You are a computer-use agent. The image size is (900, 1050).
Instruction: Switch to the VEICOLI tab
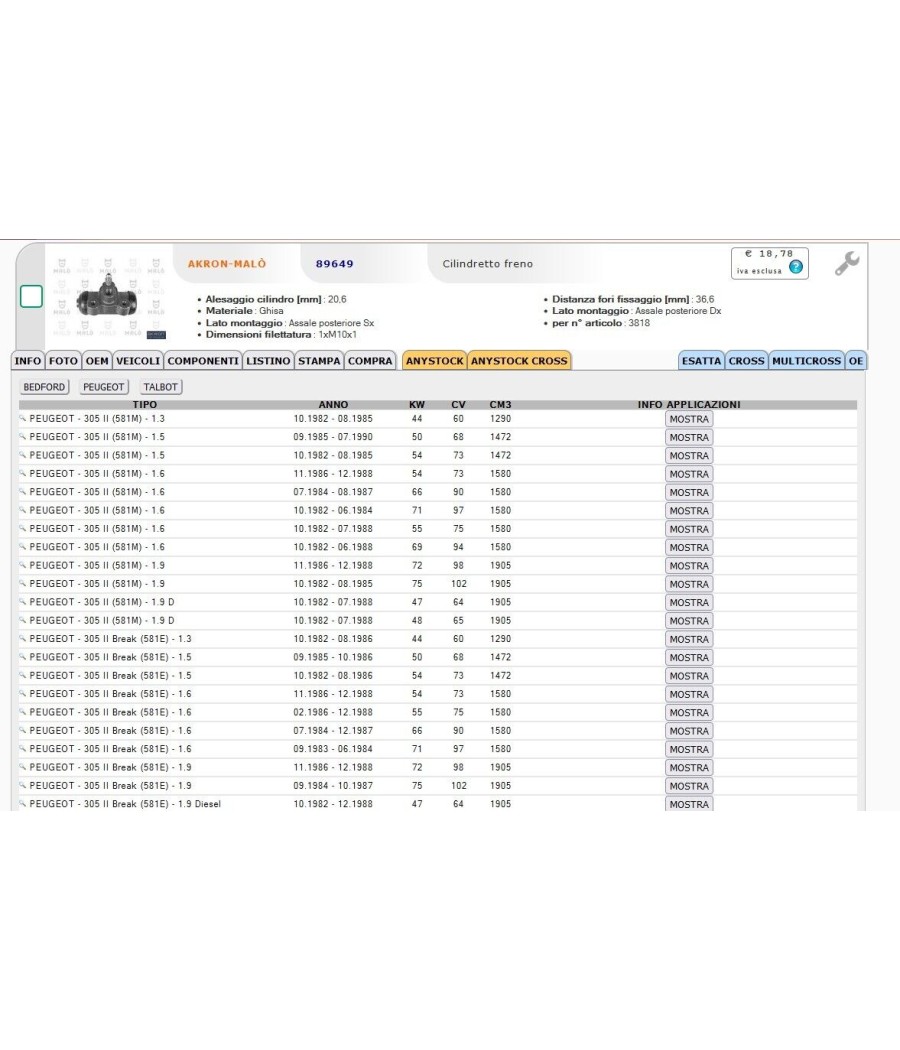point(138,360)
